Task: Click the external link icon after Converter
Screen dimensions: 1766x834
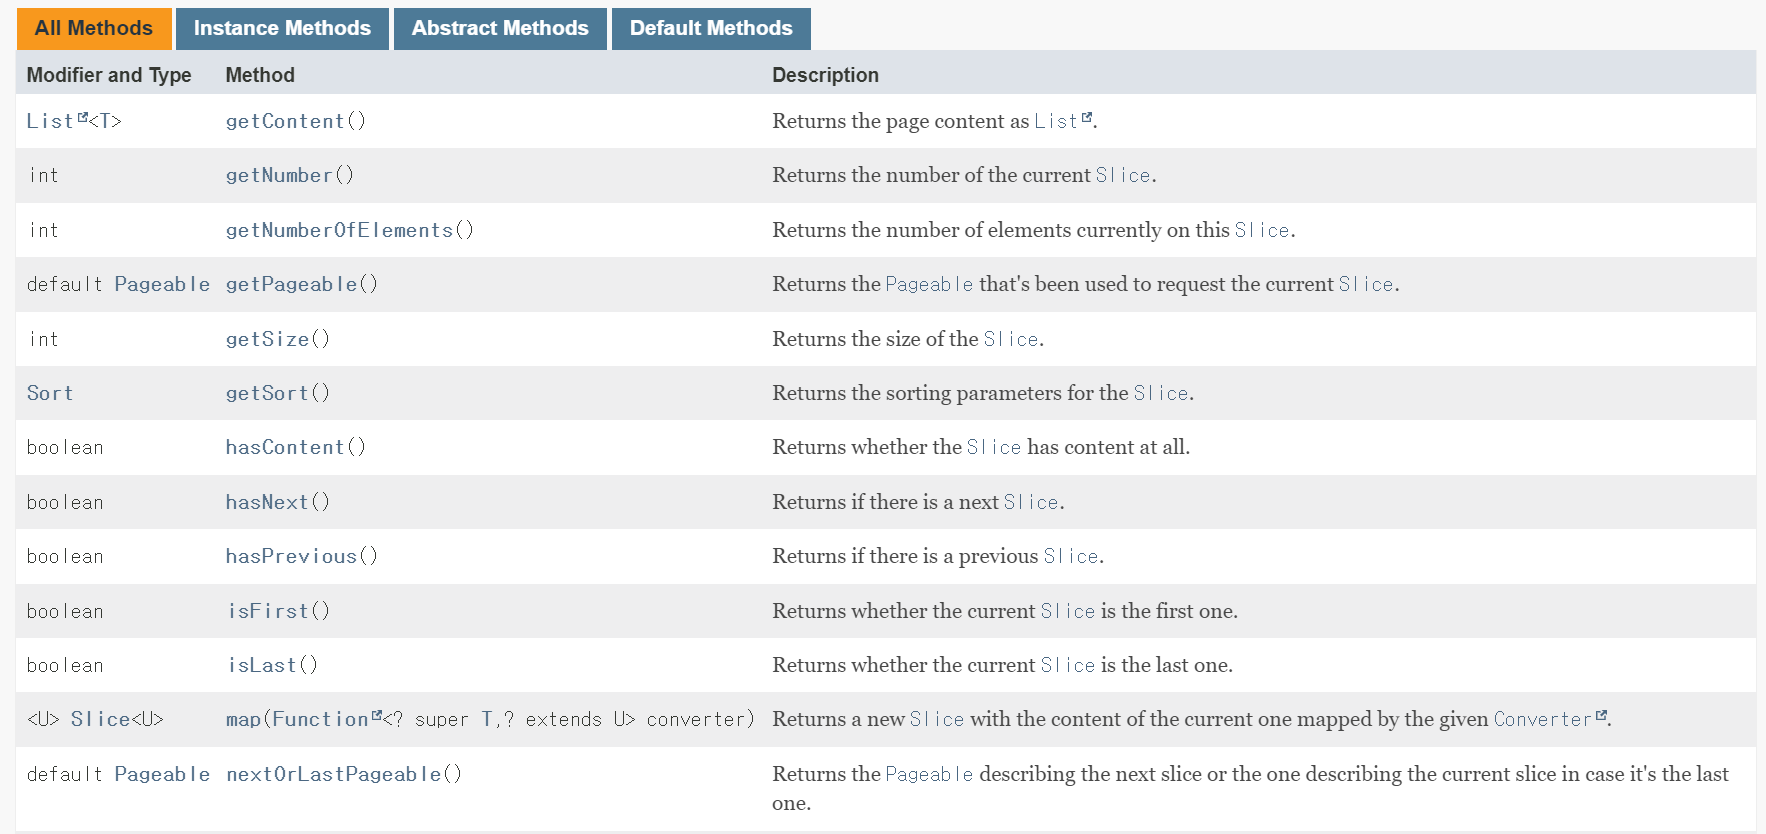Action: coord(1601,716)
